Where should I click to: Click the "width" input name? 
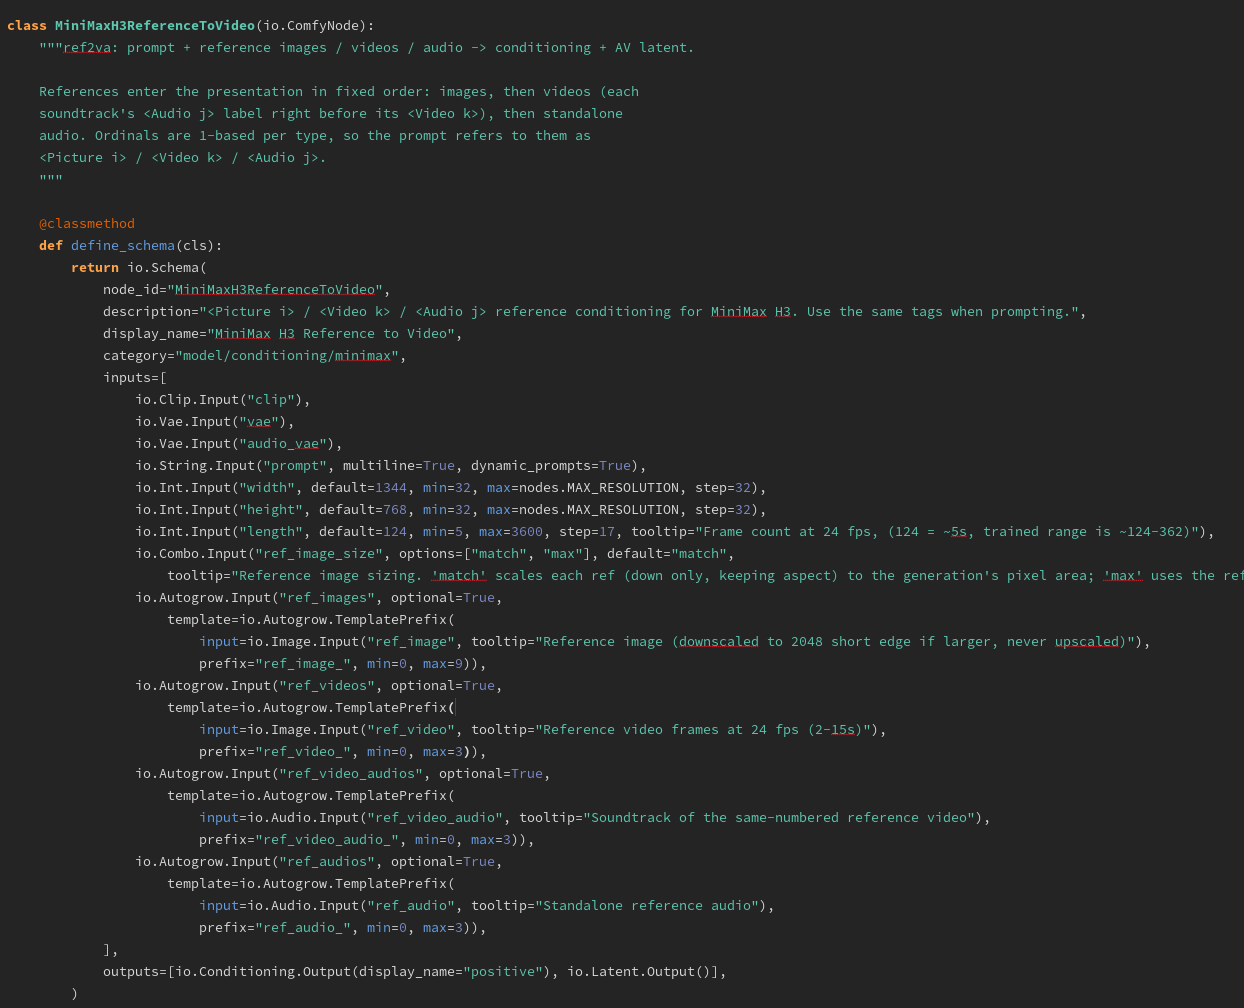click(267, 487)
